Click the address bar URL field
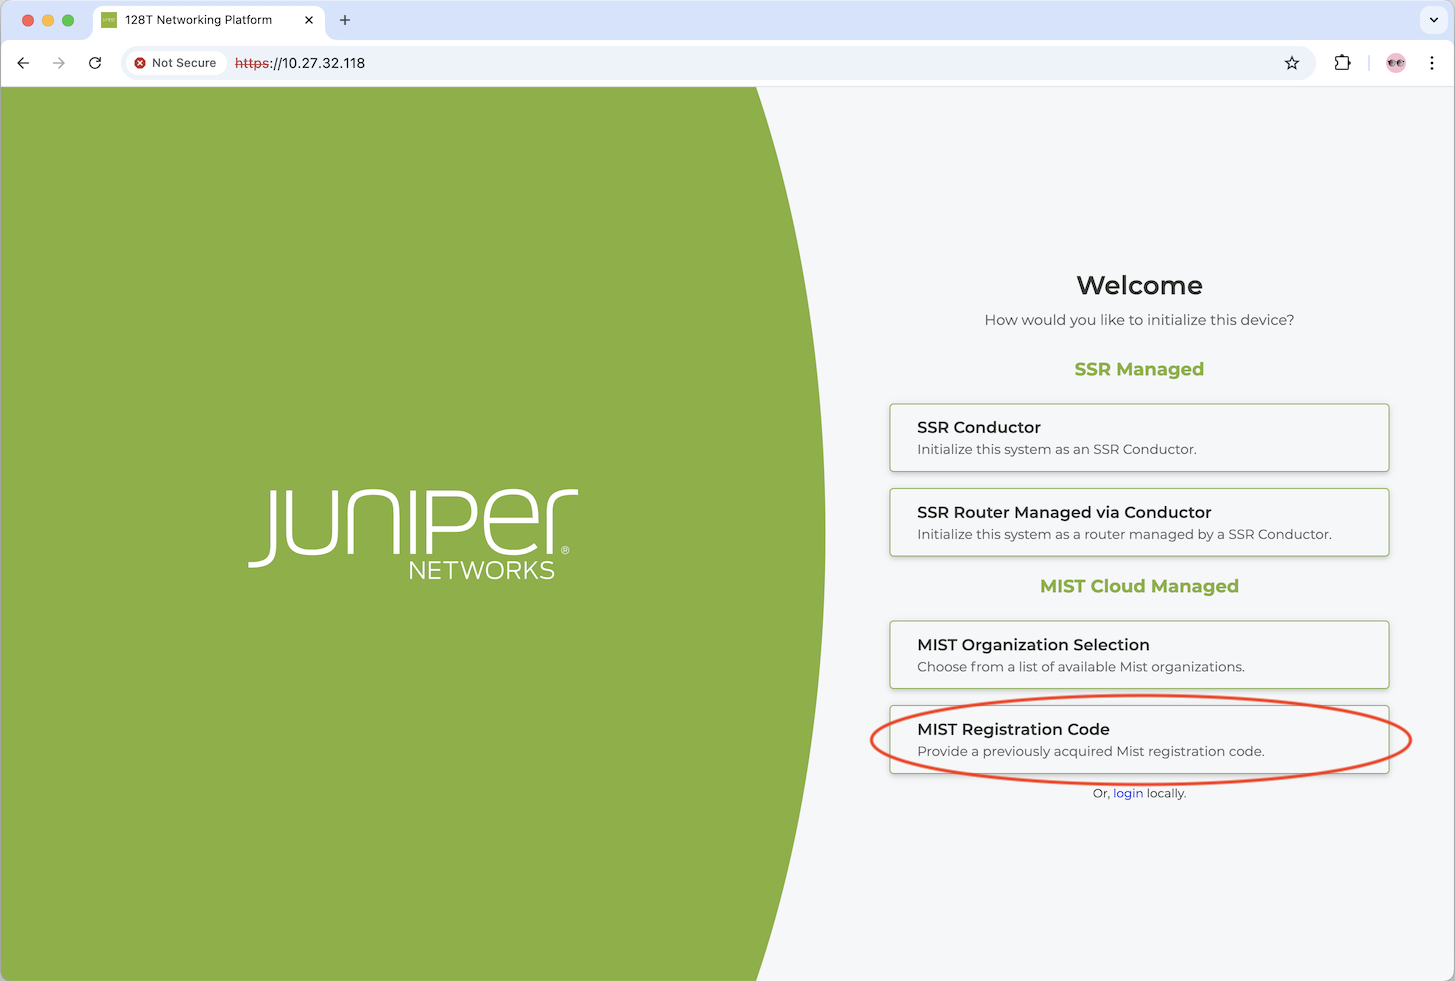The height and width of the screenshot is (981, 1455). [700, 63]
